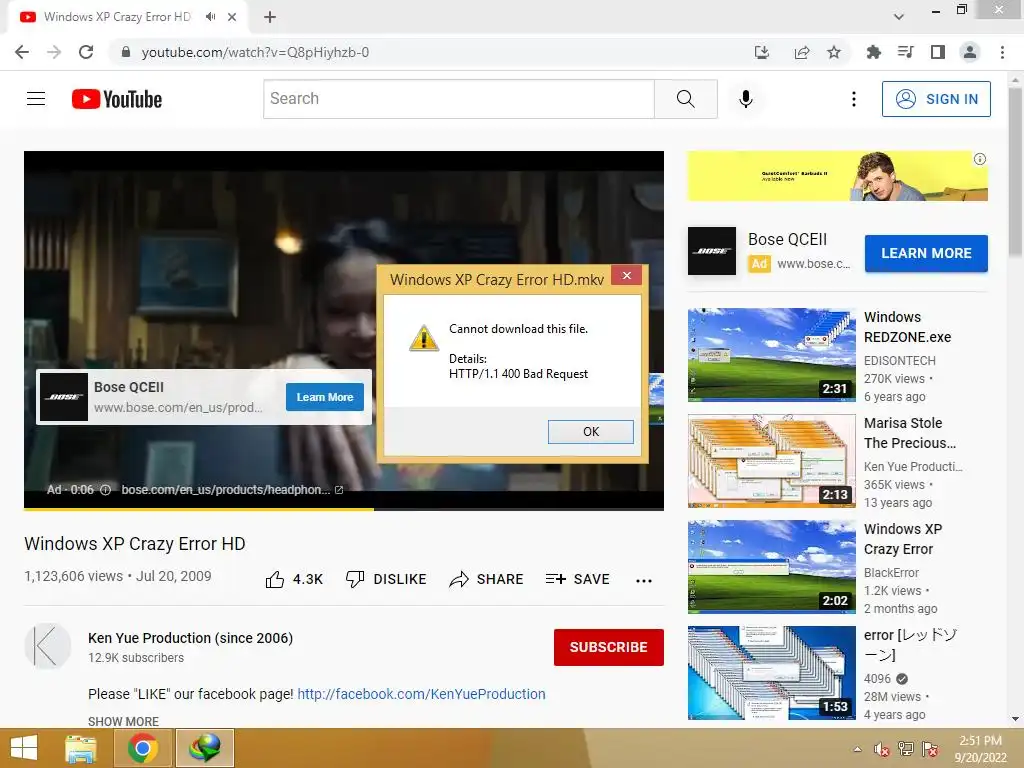1024x768 pixels.
Task: Like the video with thumbs up
Action: [x=294, y=579]
